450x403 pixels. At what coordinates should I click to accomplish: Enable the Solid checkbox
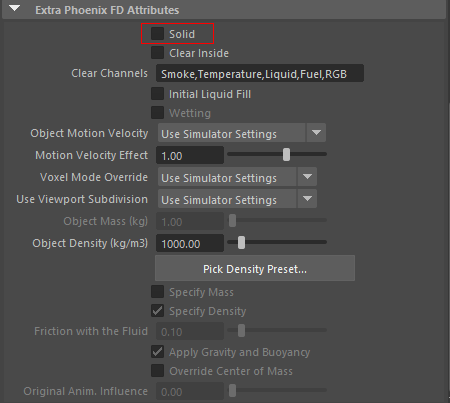157,34
